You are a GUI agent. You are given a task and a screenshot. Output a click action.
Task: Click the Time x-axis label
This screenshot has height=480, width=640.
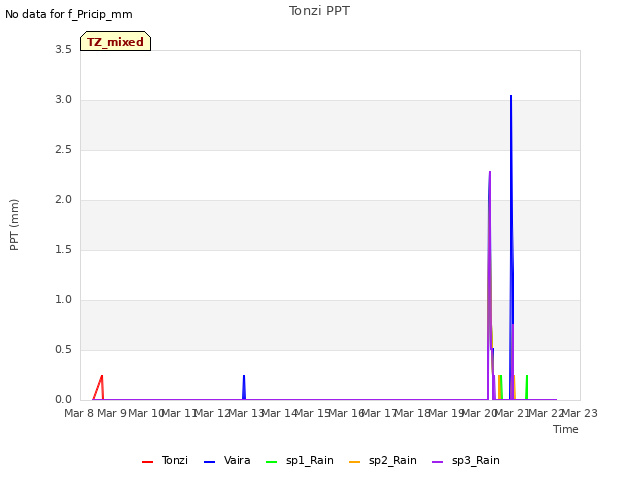[x=566, y=429]
